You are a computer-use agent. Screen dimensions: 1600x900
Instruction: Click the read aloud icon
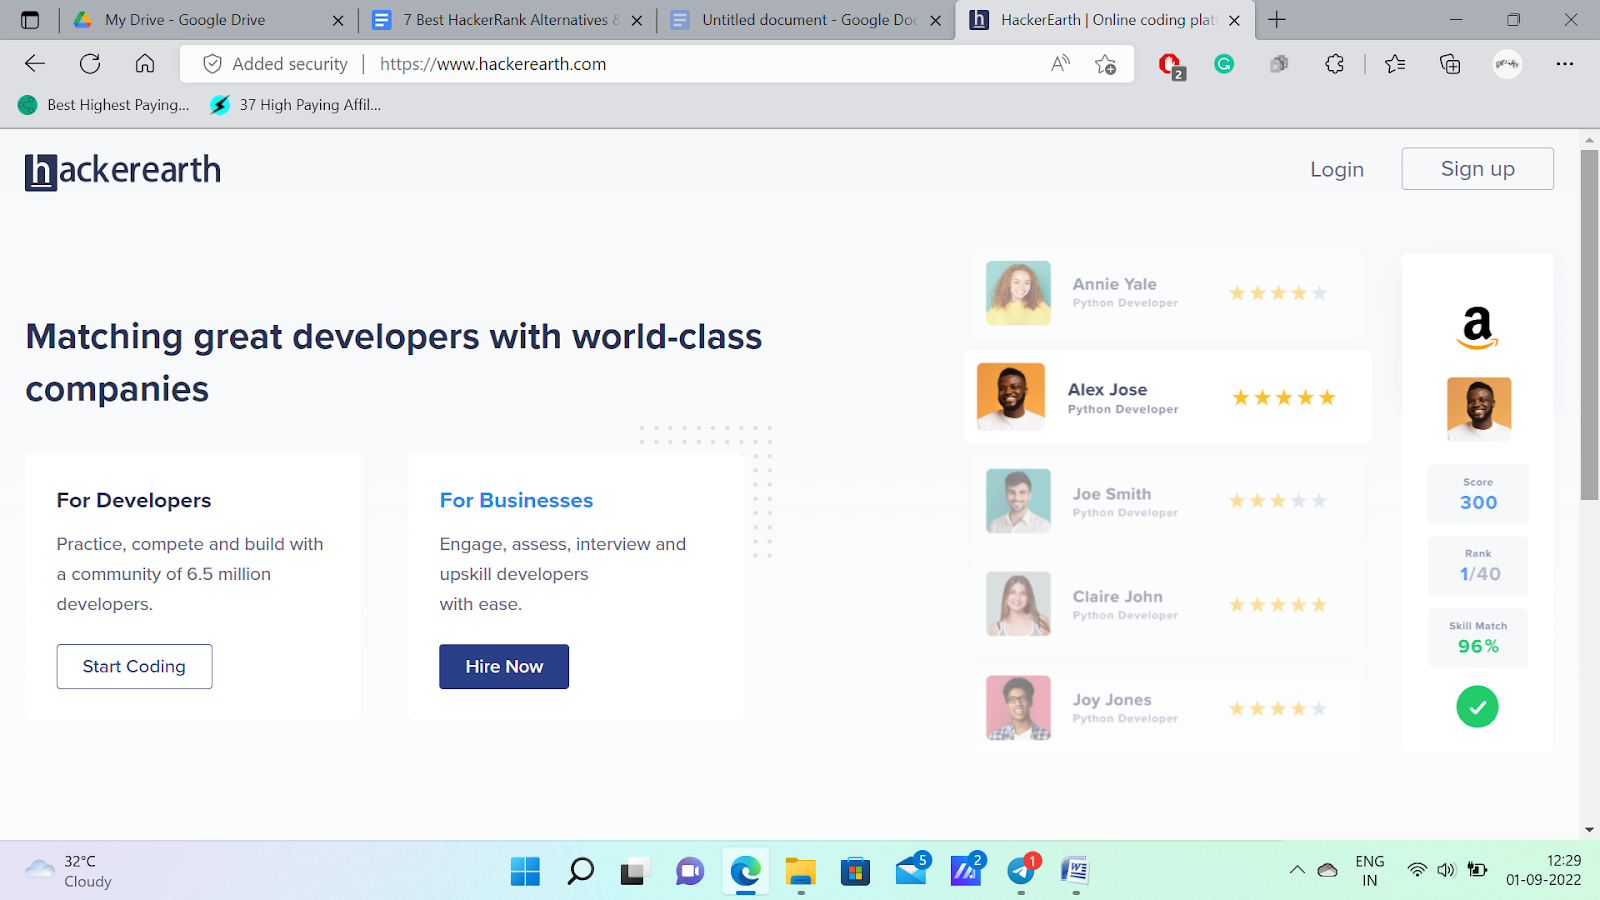point(1061,64)
